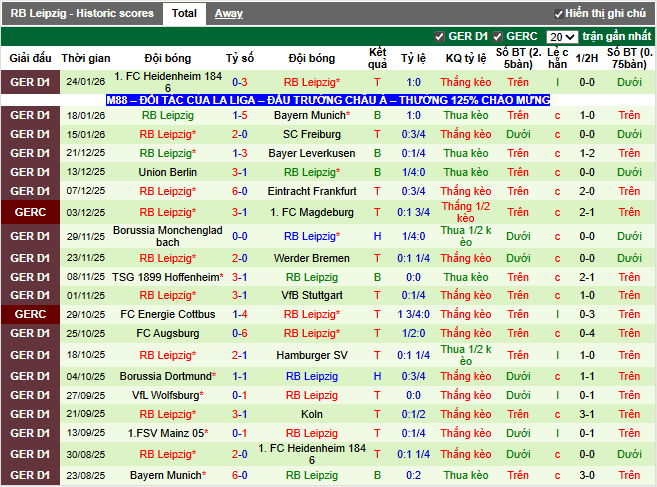Click the 2-1 score against Hamburger SV

240,355
